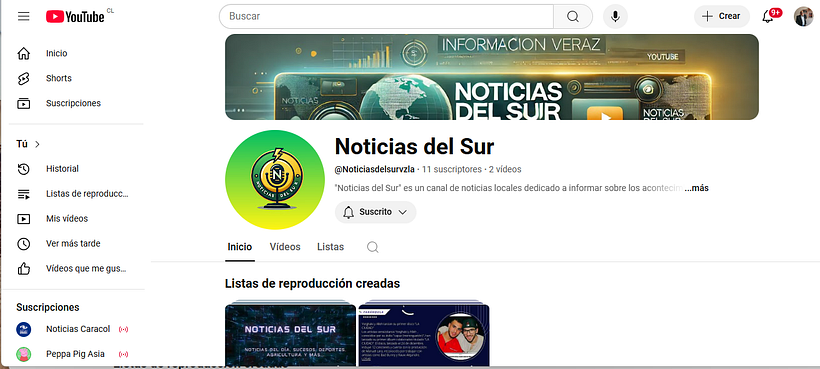Screen dimensions: 820x369
Task: Open Suscripciones in the sidebar
Action: 73,103
